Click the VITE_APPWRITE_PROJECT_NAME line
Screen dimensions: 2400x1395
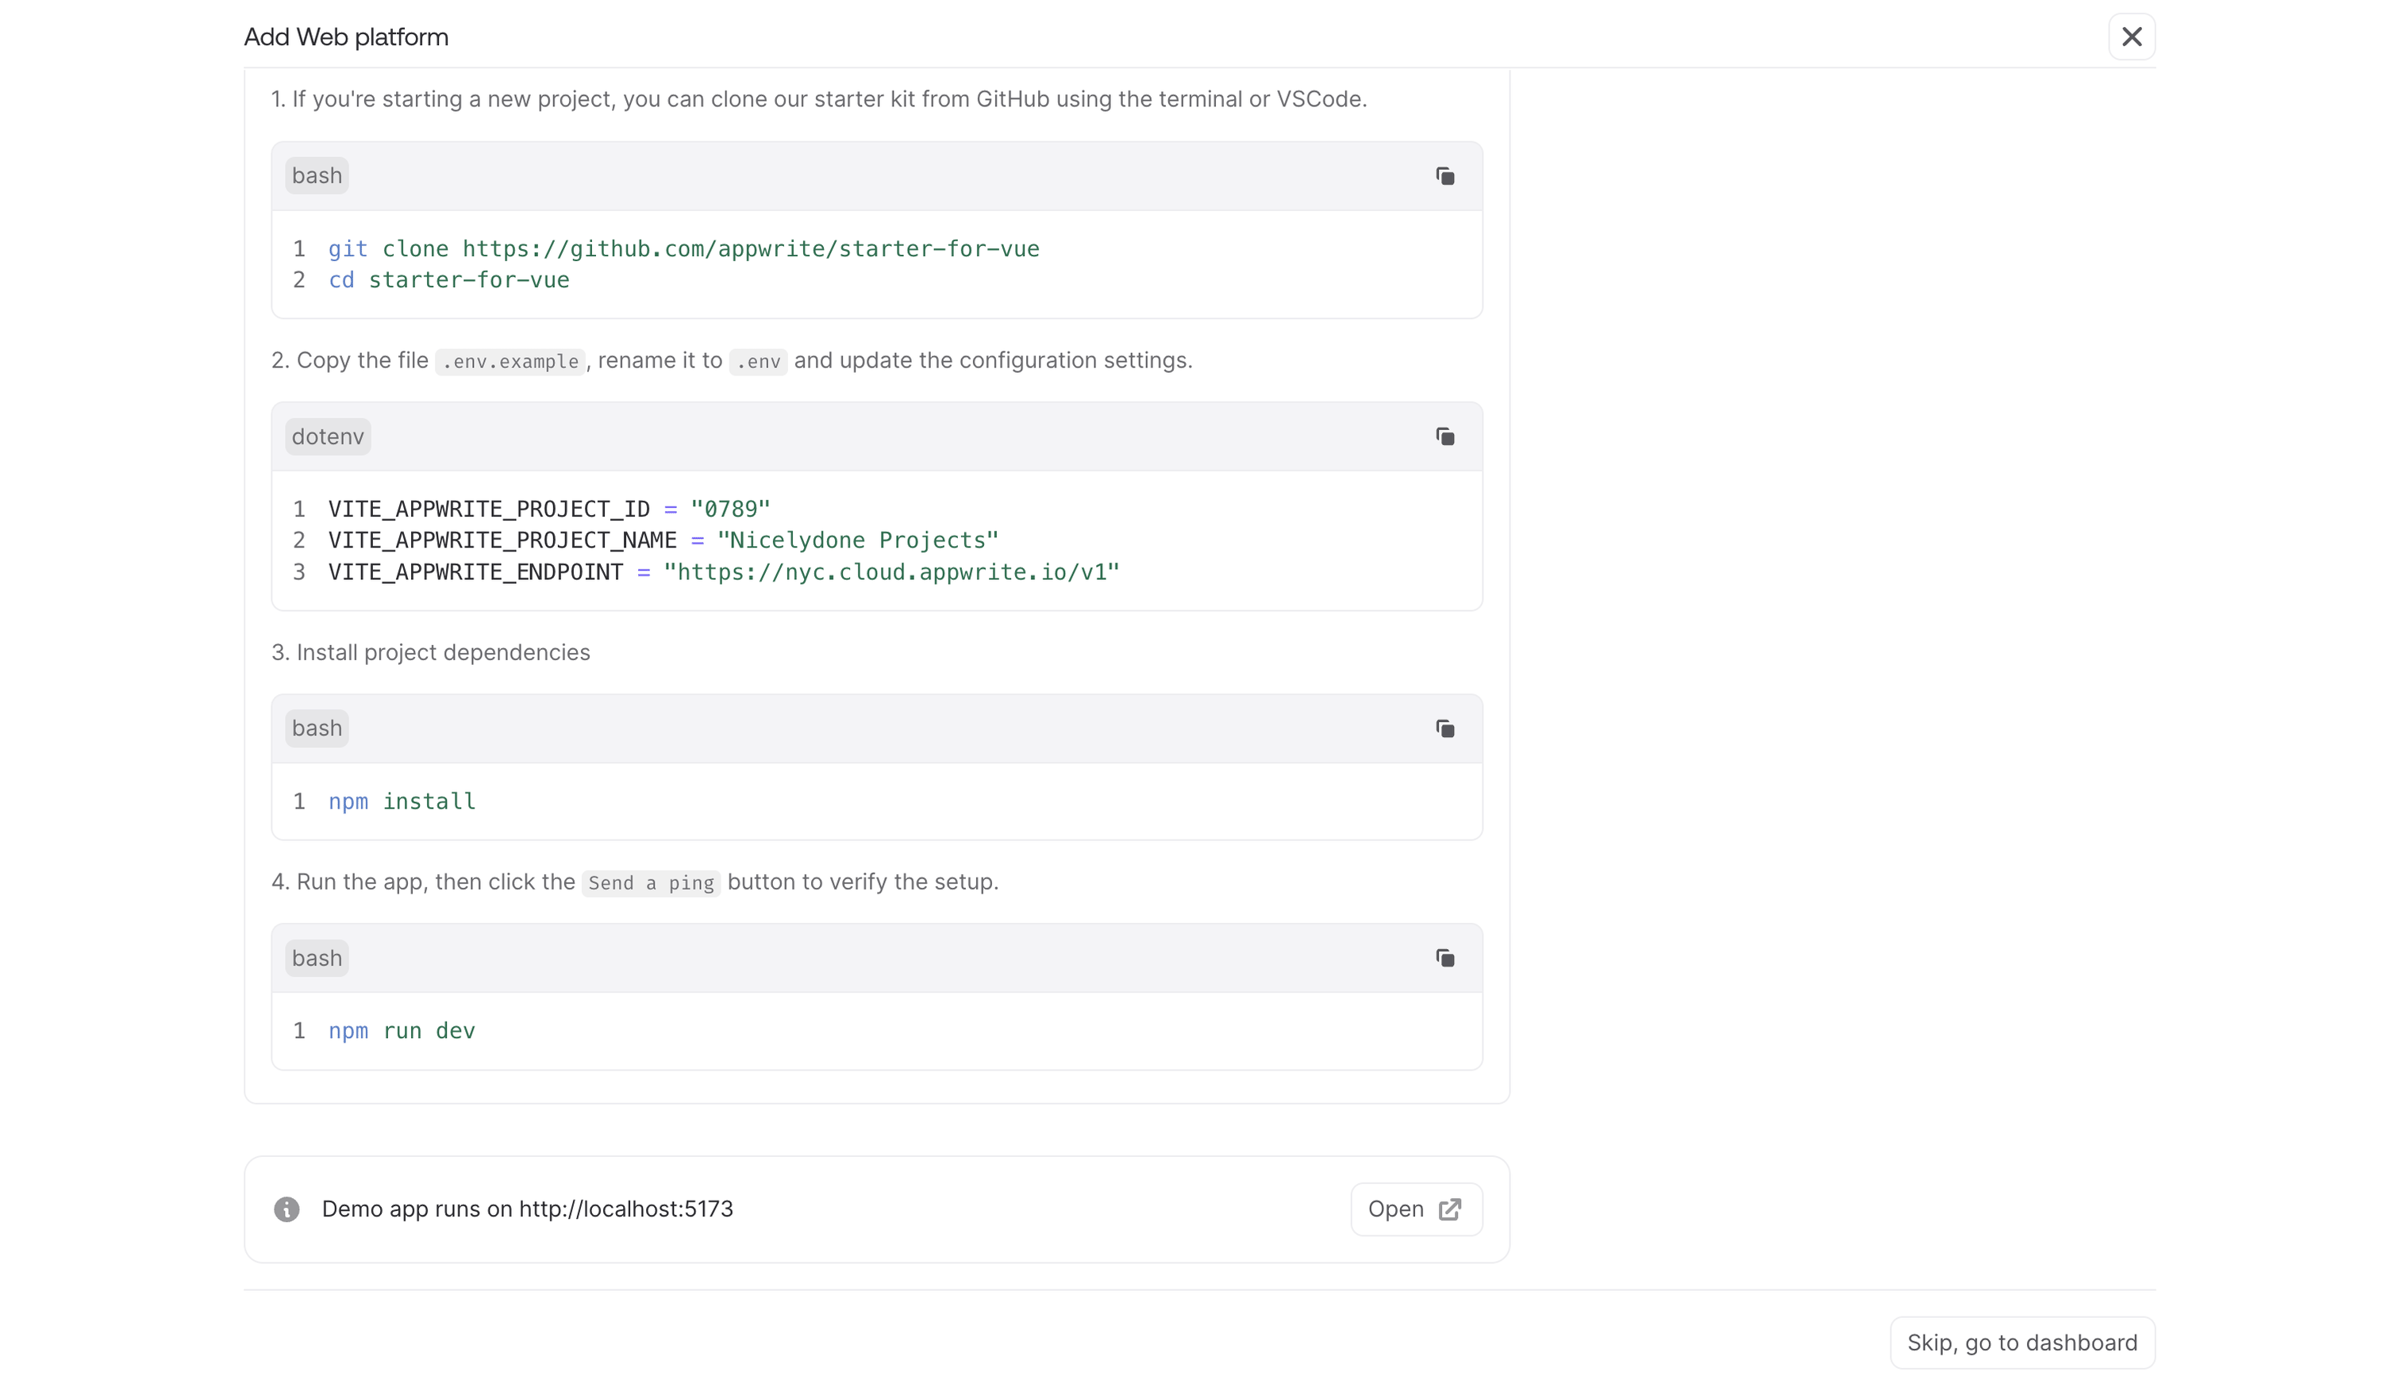[663, 540]
